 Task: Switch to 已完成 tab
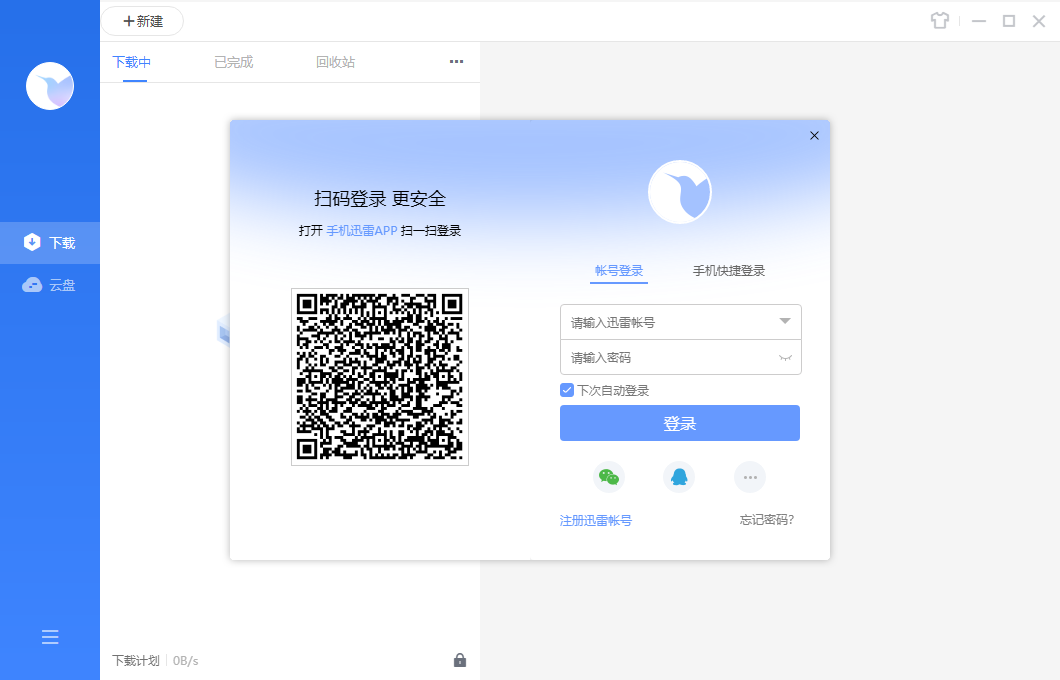233,62
